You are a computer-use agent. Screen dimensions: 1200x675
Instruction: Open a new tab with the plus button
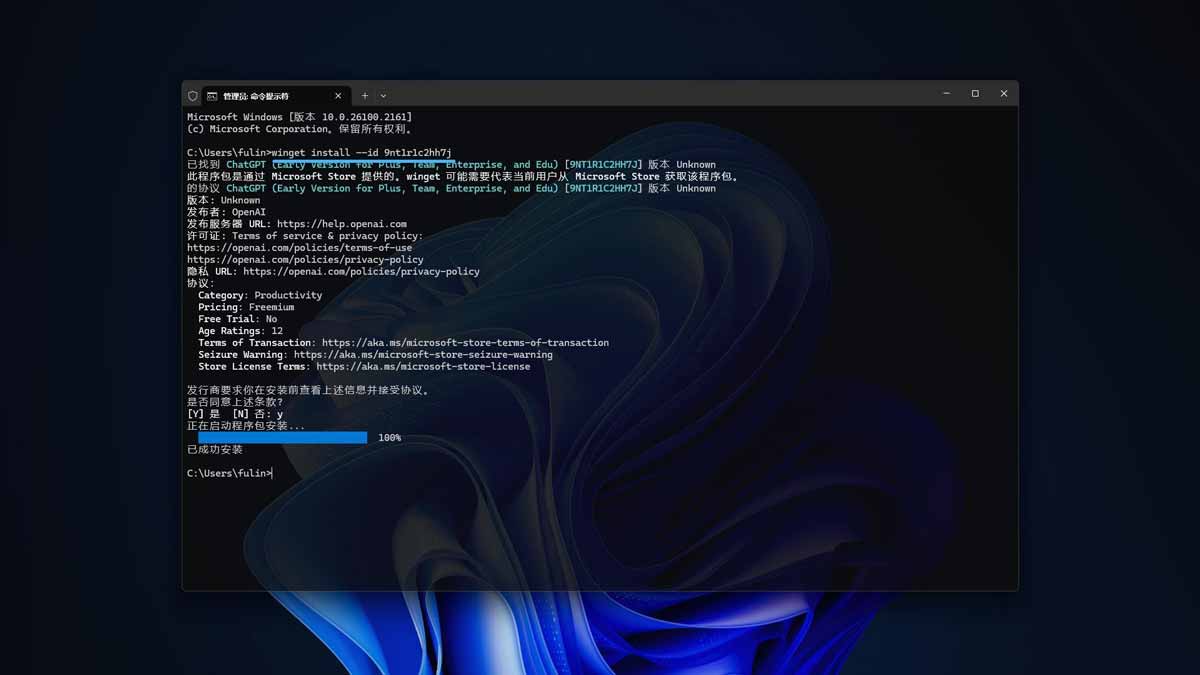coord(365,96)
